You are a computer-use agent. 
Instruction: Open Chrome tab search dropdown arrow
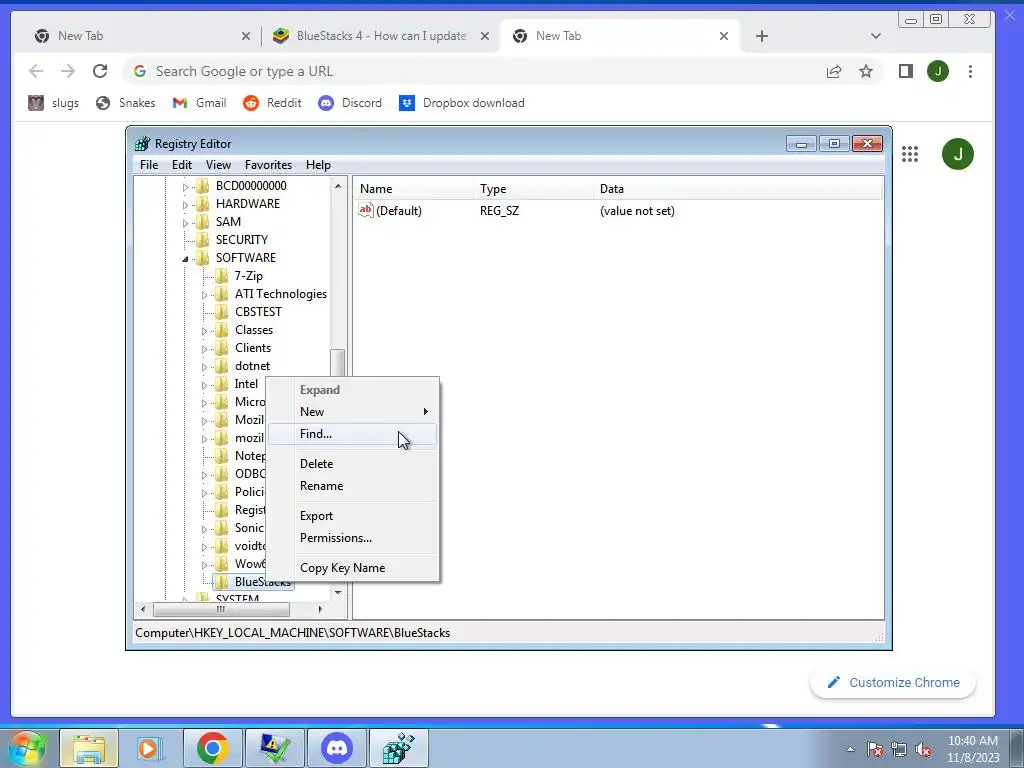pyautogui.click(x=876, y=36)
